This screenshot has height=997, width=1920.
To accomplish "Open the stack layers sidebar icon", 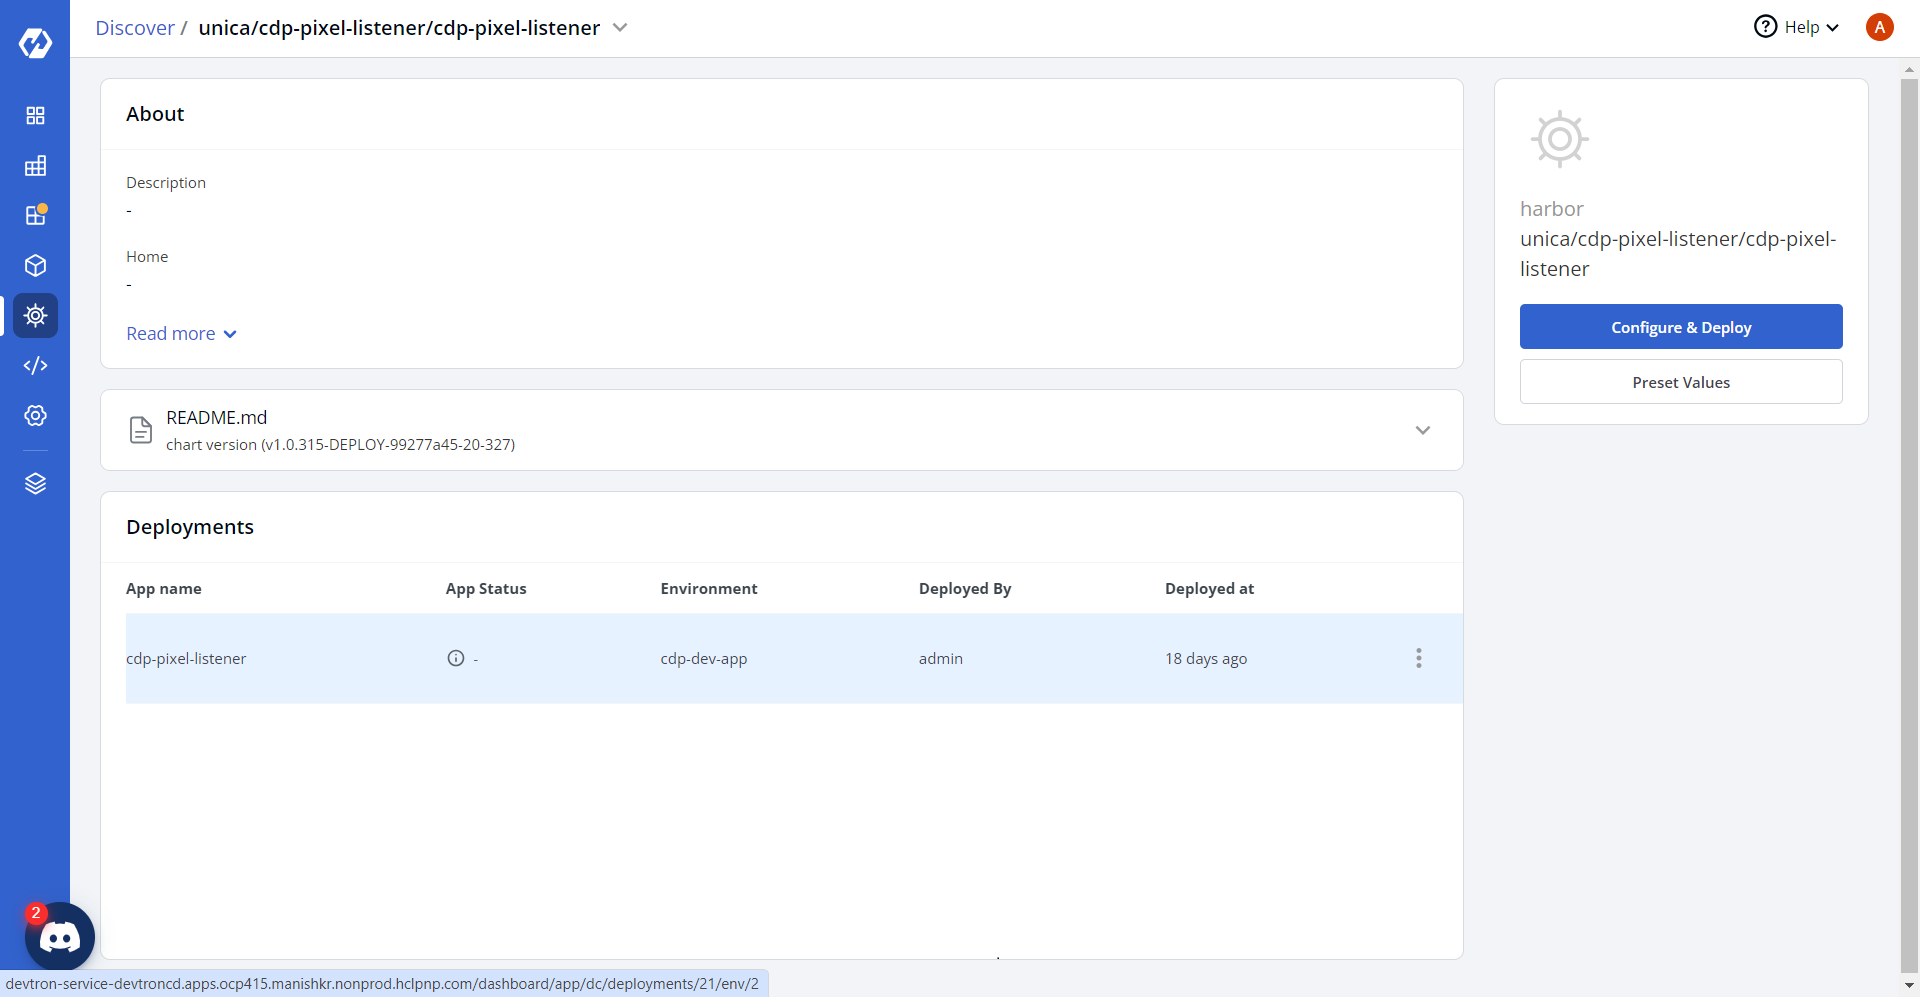I will pos(35,484).
